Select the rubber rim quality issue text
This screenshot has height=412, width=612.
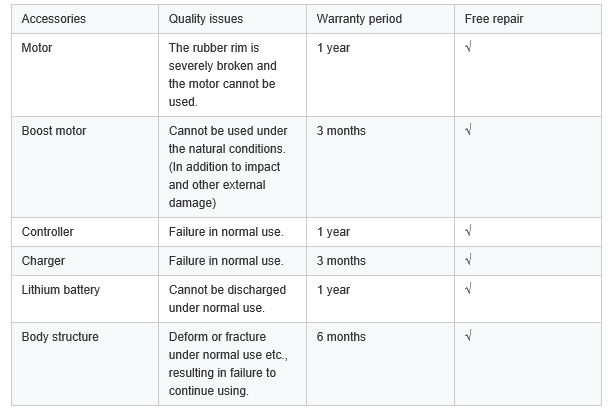[222, 74]
